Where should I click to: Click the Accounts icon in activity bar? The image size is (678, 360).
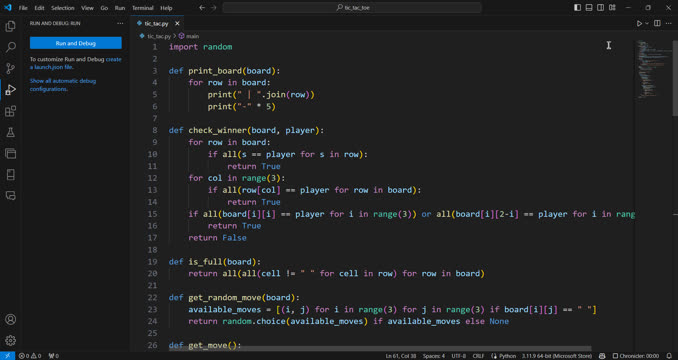10,319
